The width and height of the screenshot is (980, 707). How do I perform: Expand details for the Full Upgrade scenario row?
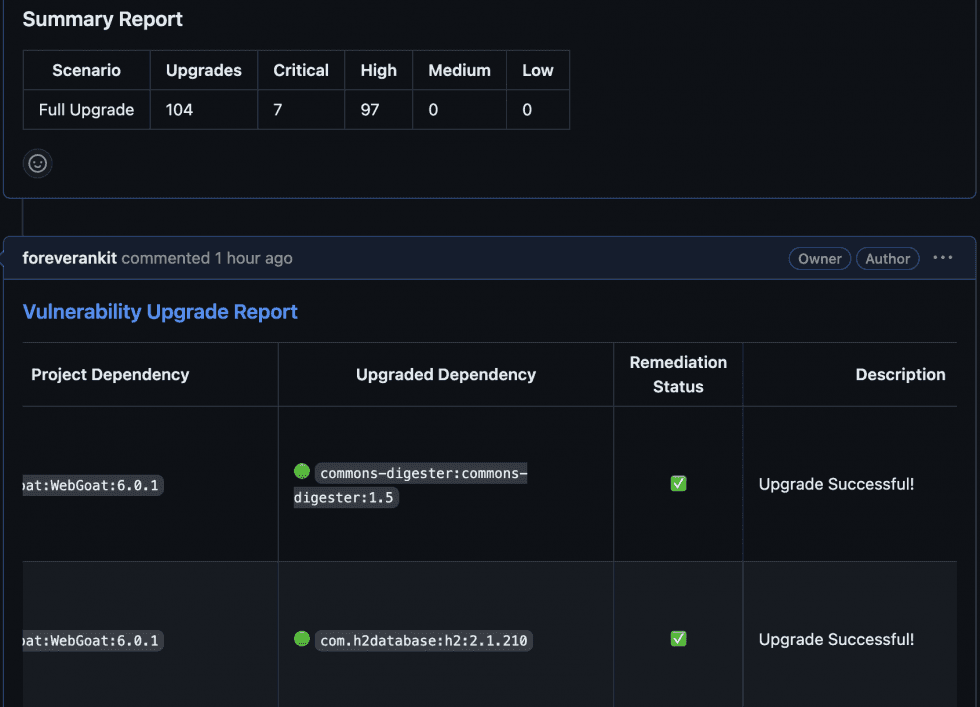(x=86, y=110)
